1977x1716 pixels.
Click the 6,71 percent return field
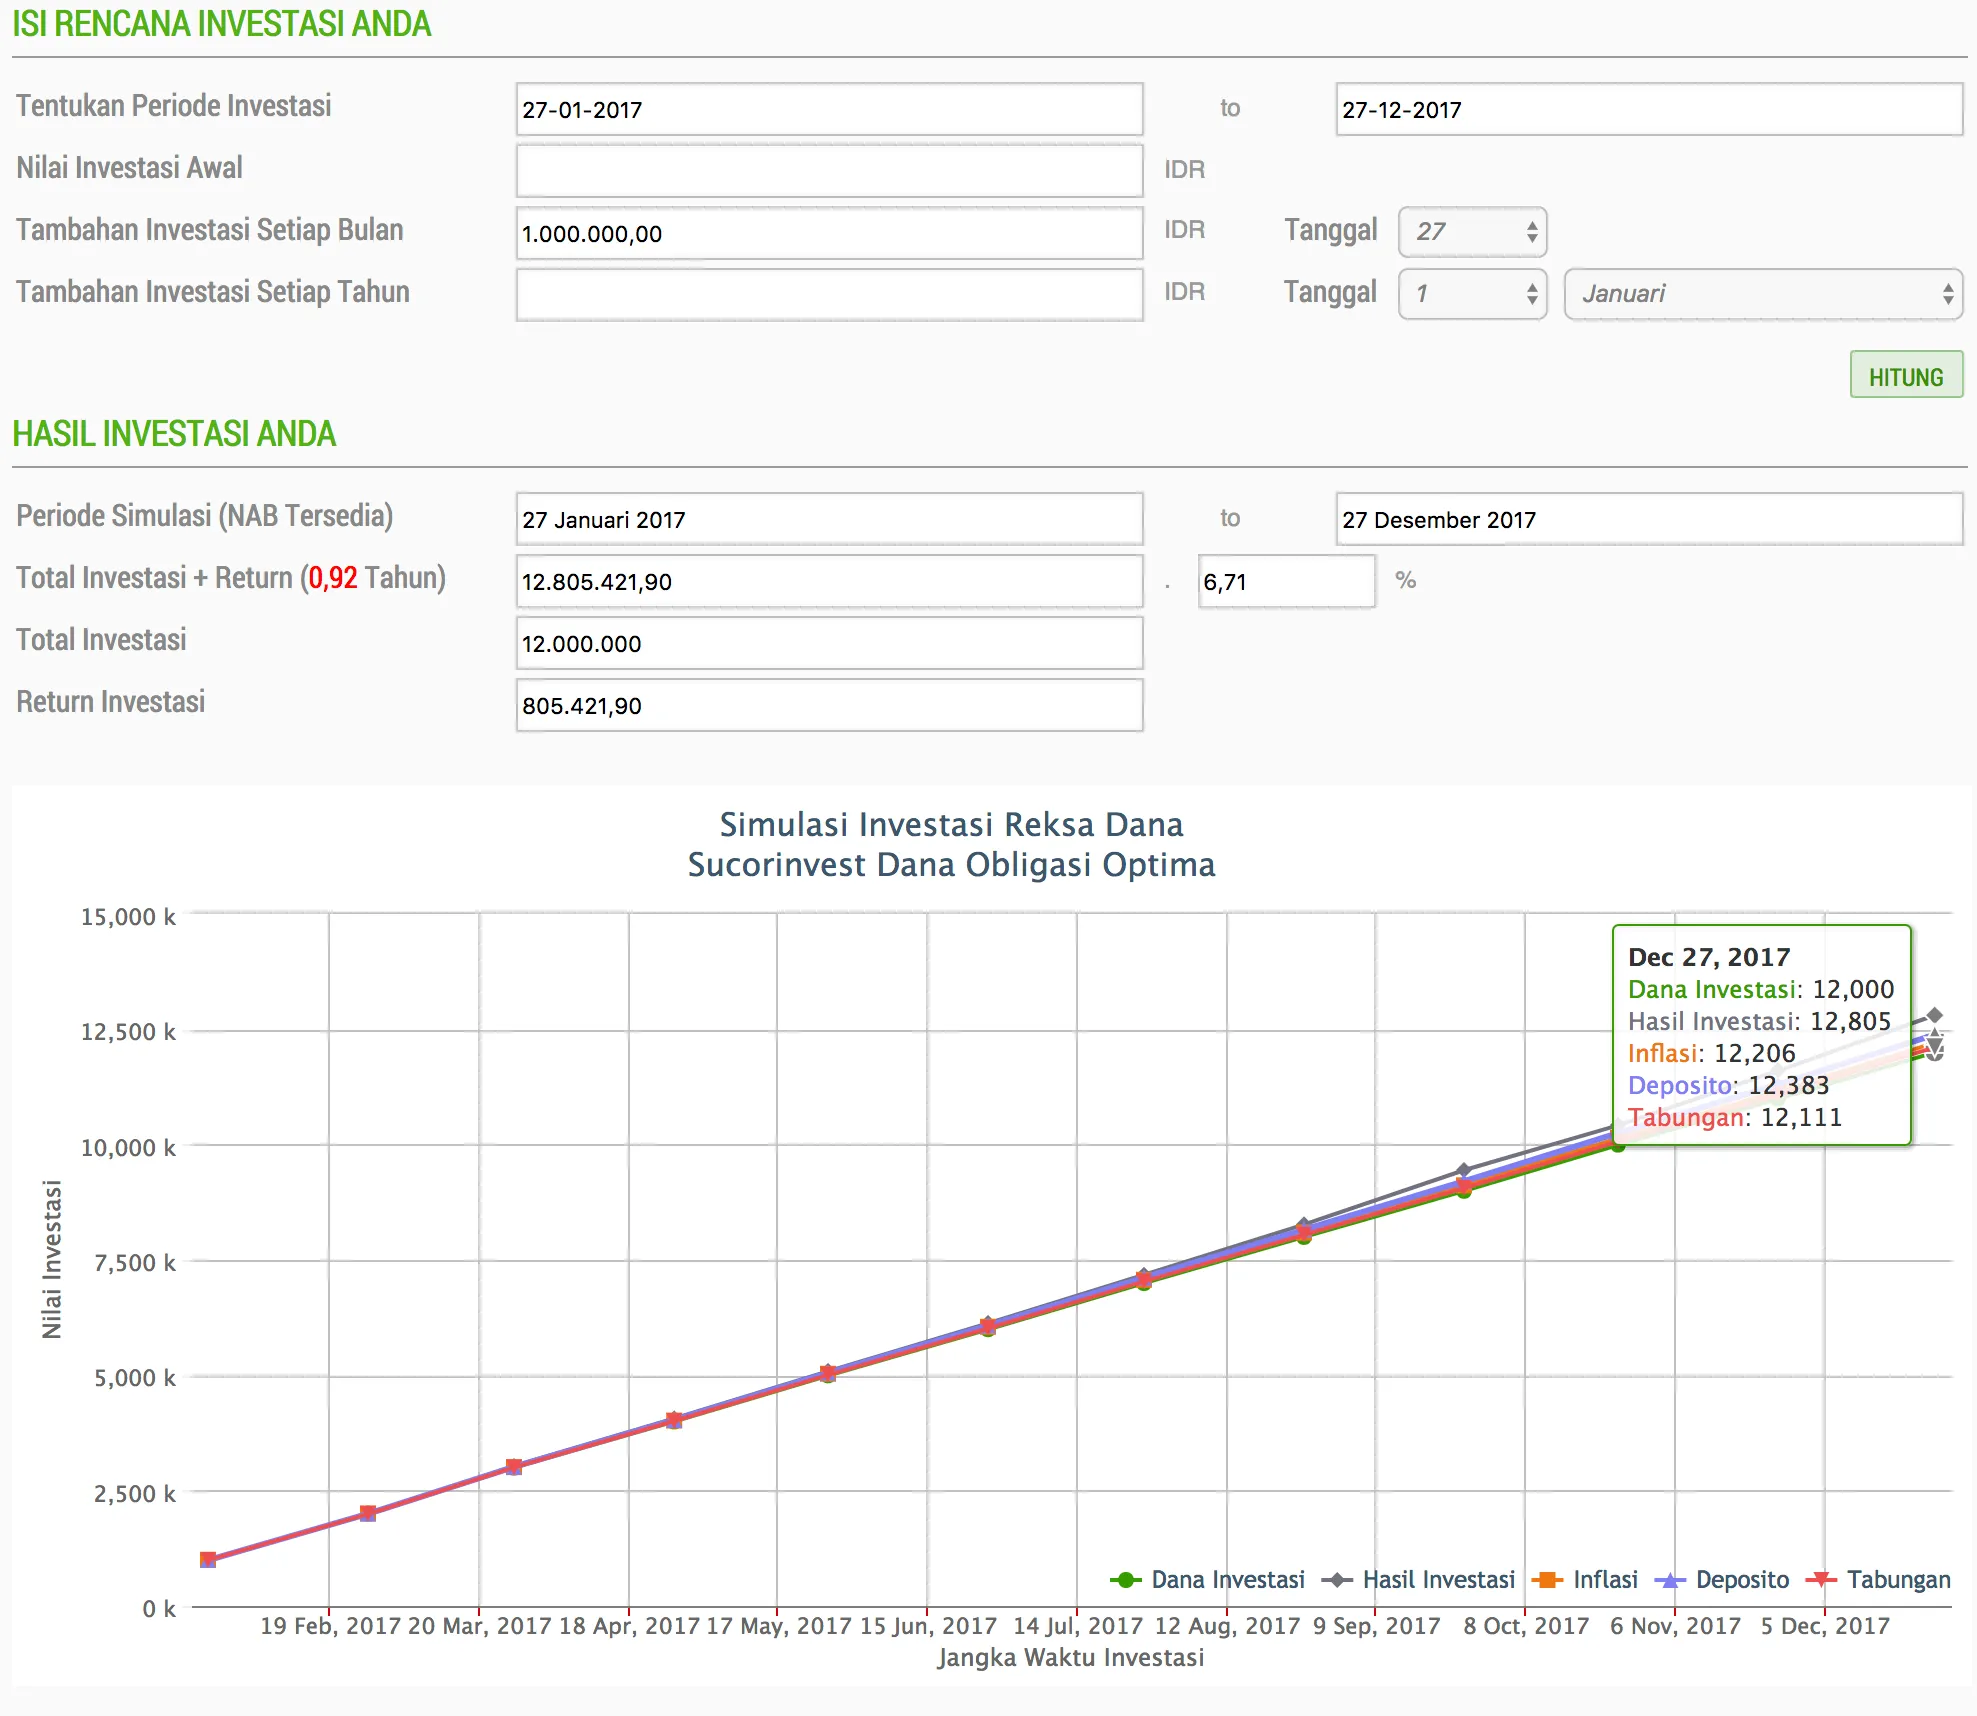click(1286, 582)
